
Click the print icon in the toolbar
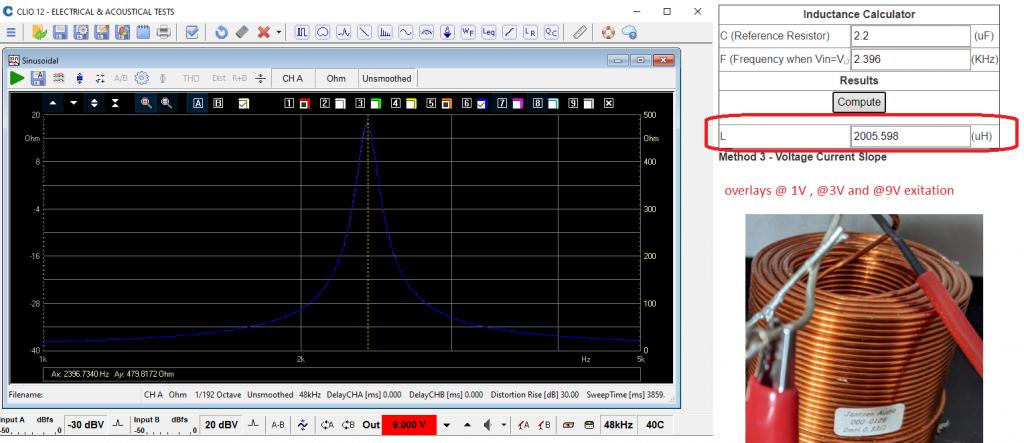click(x=164, y=32)
